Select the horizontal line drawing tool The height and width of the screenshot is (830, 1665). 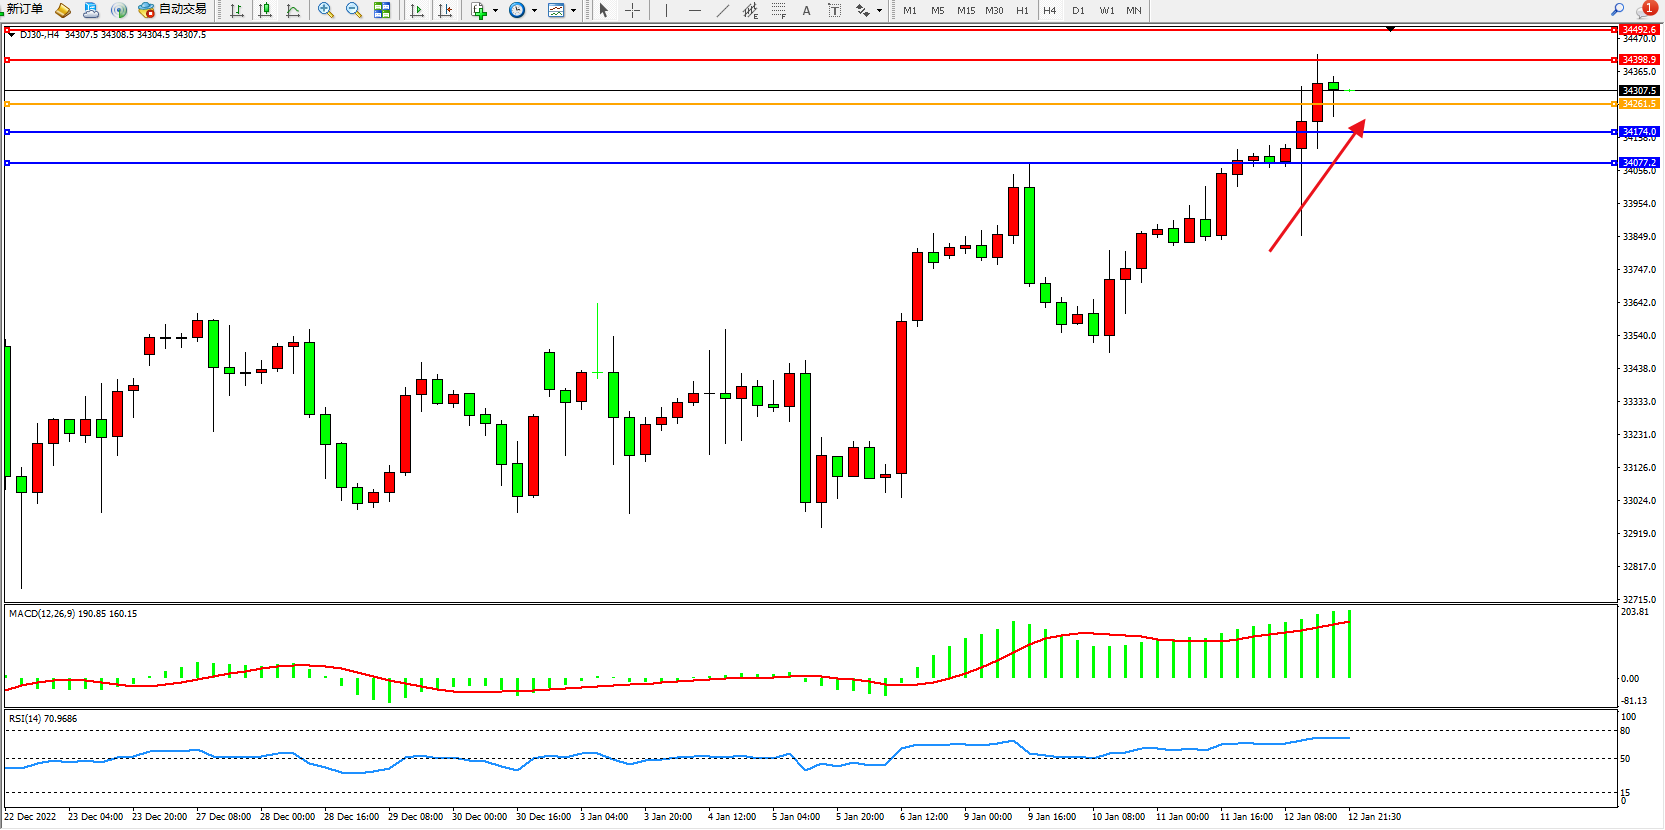click(694, 10)
